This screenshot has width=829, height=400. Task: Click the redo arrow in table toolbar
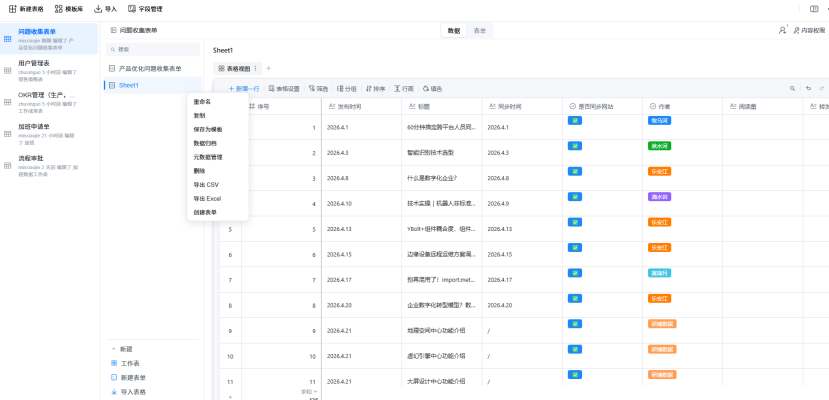(x=822, y=89)
